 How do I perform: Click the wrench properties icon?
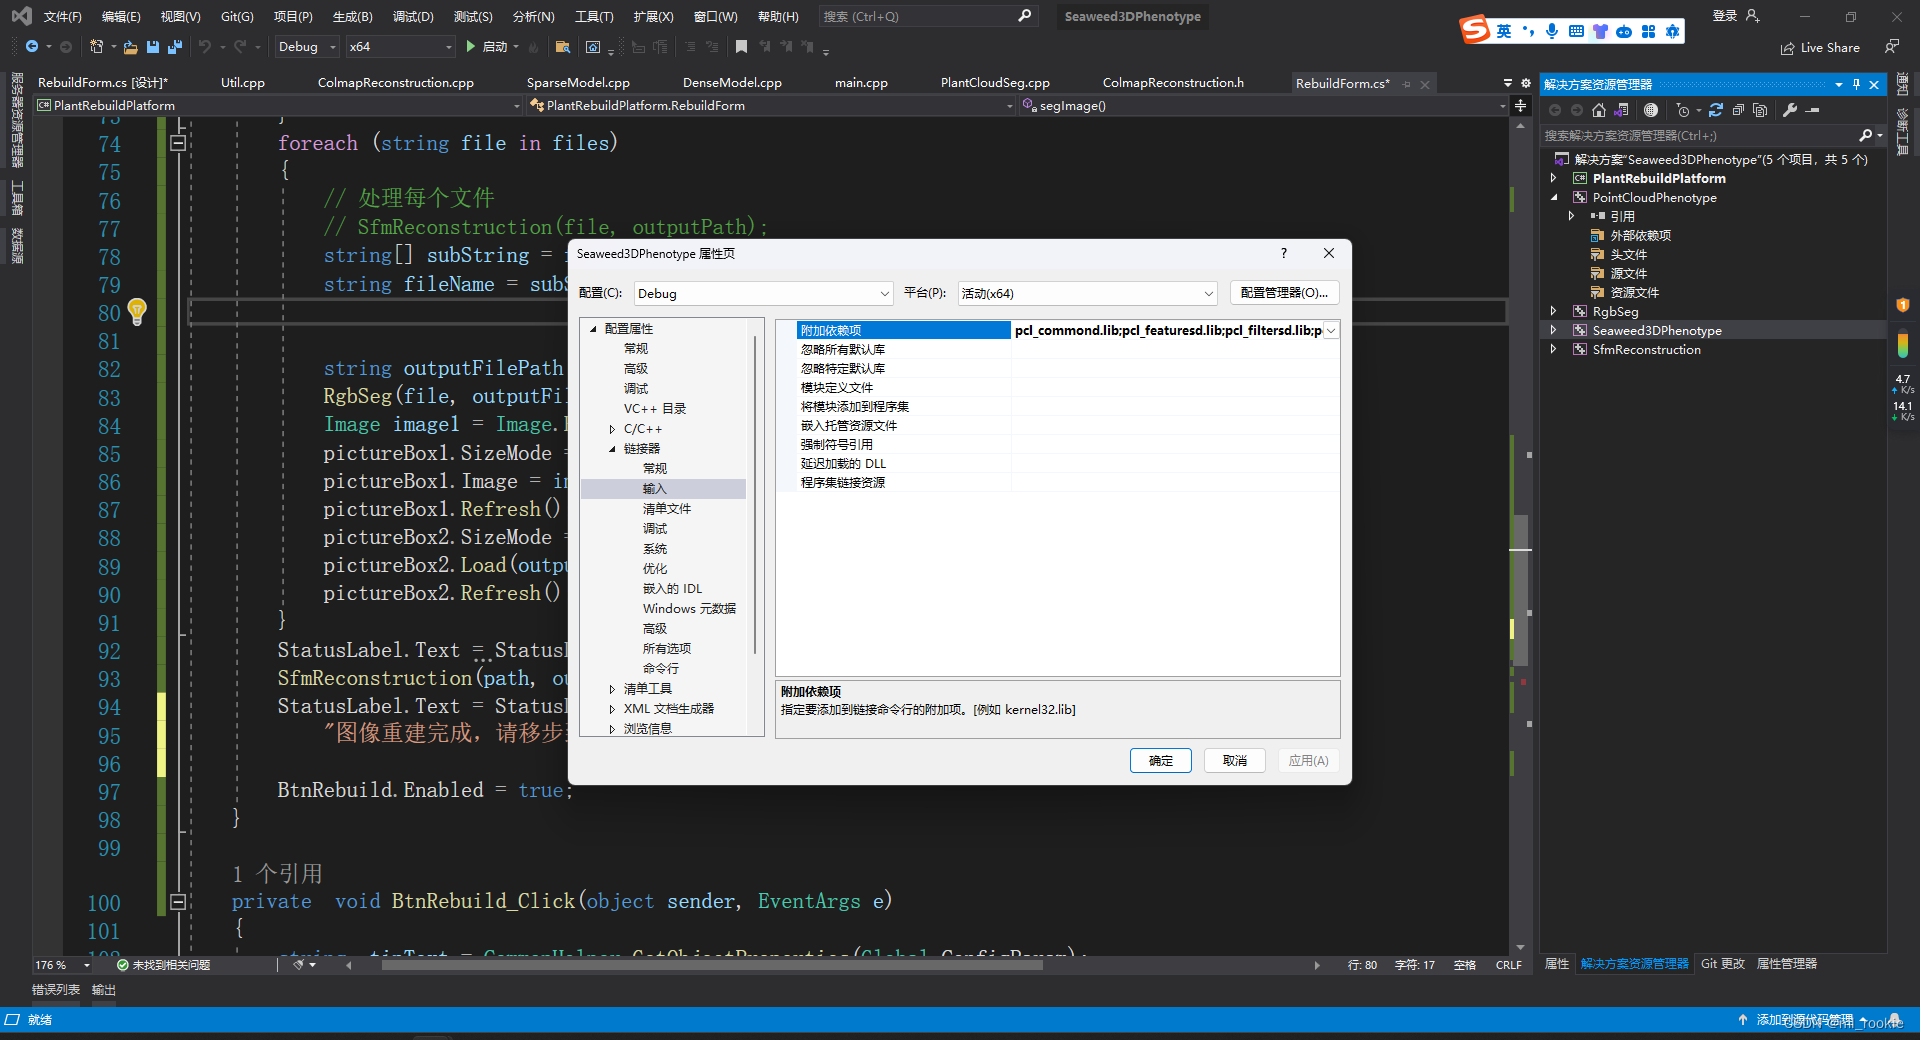pos(1790,110)
